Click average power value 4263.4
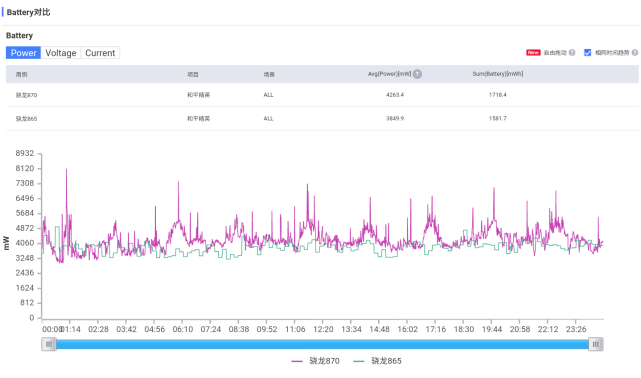641x378 pixels. point(394,95)
